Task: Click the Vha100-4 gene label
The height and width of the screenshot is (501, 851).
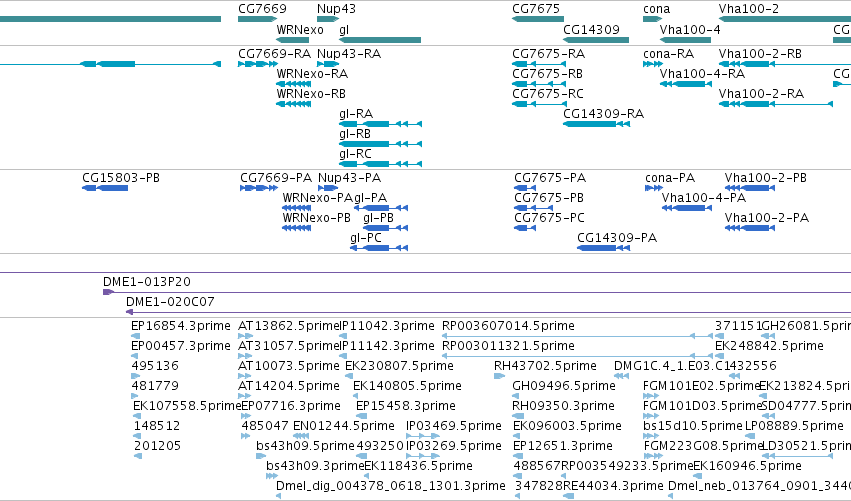Action: 690,30
